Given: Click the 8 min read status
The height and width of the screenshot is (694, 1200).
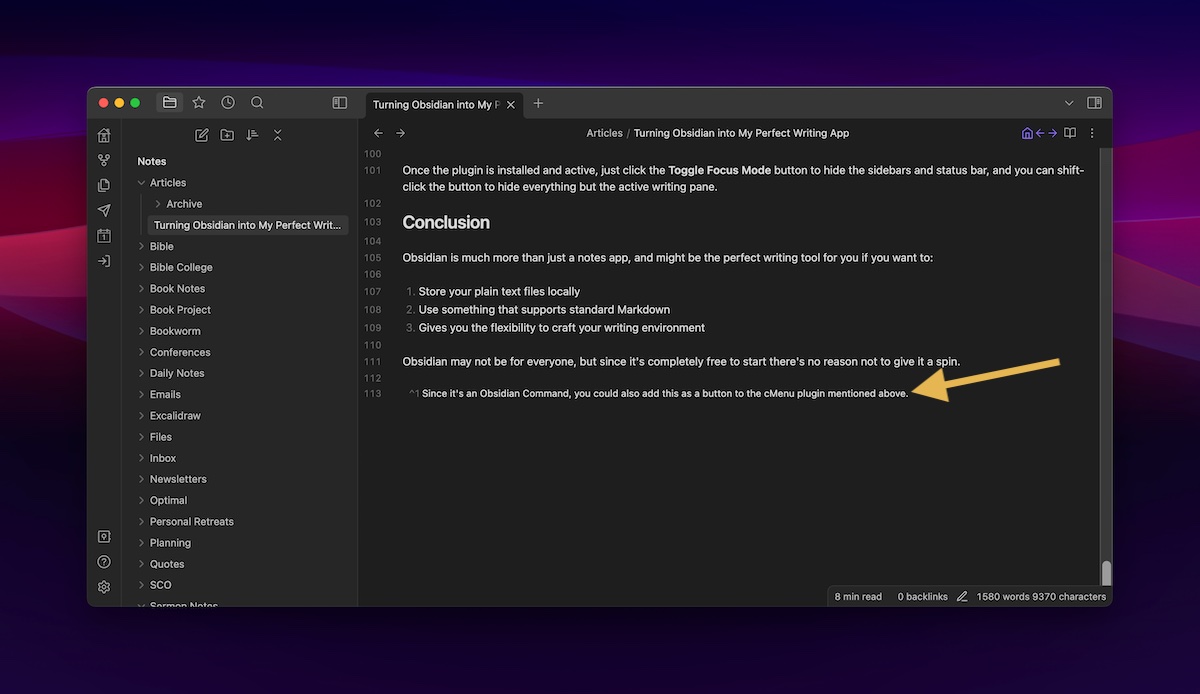Looking at the screenshot, I should [858, 597].
